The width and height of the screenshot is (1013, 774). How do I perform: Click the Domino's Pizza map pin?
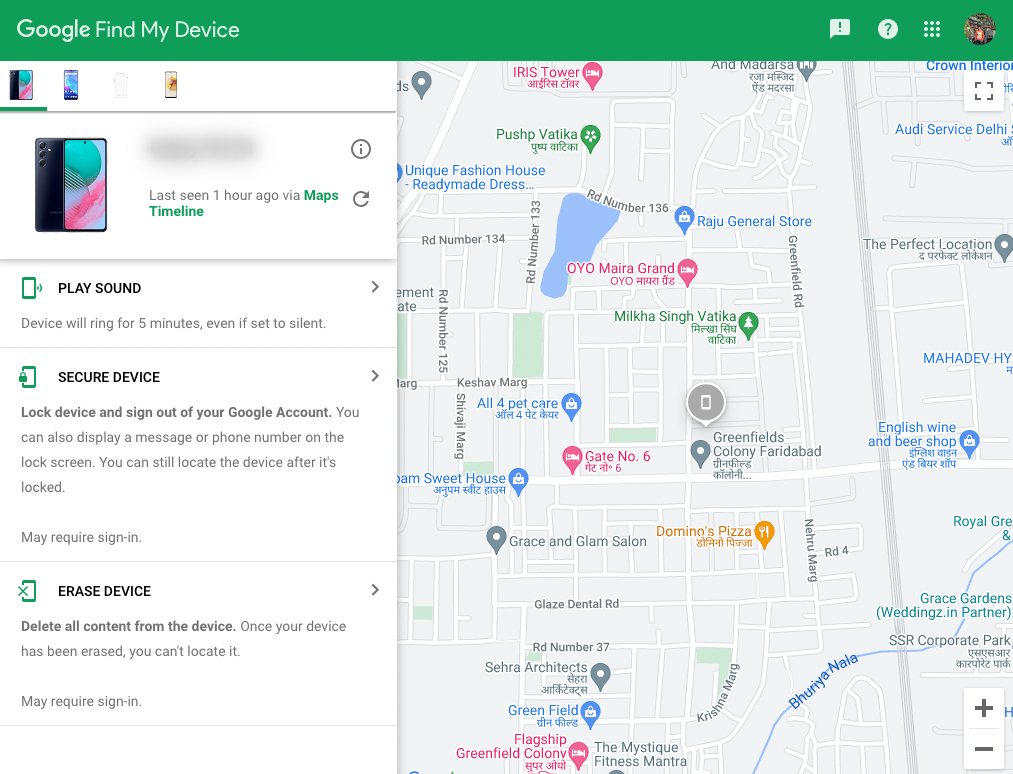(764, 532)
